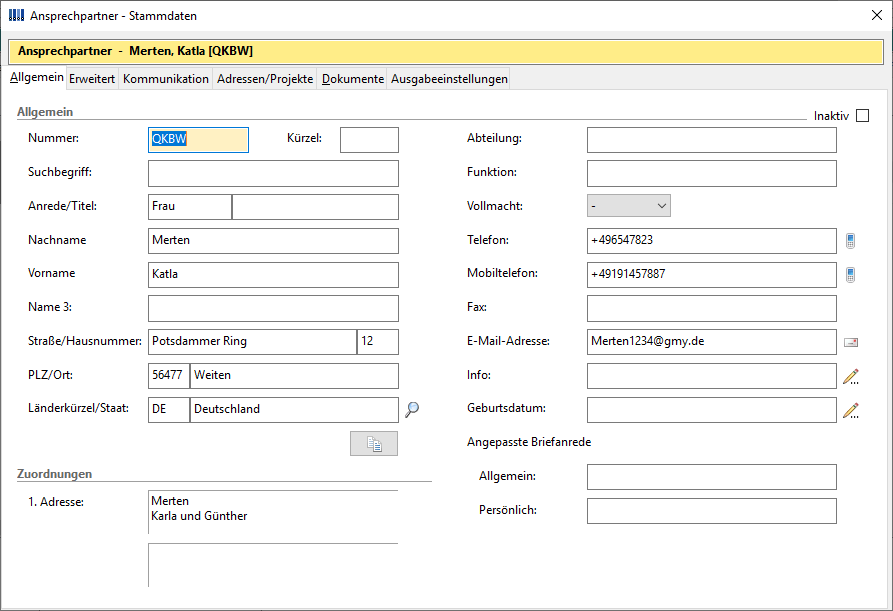893x611 pixels.
Task: Click the PLZ field containing 56477
Action: click(x=169, y=376)
